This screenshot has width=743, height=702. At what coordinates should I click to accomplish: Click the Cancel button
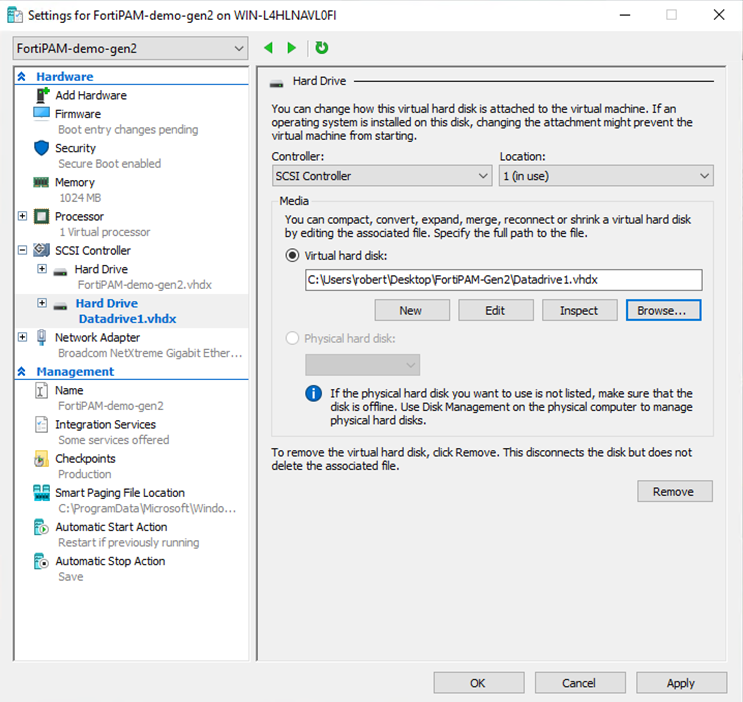tap(580, 683)
